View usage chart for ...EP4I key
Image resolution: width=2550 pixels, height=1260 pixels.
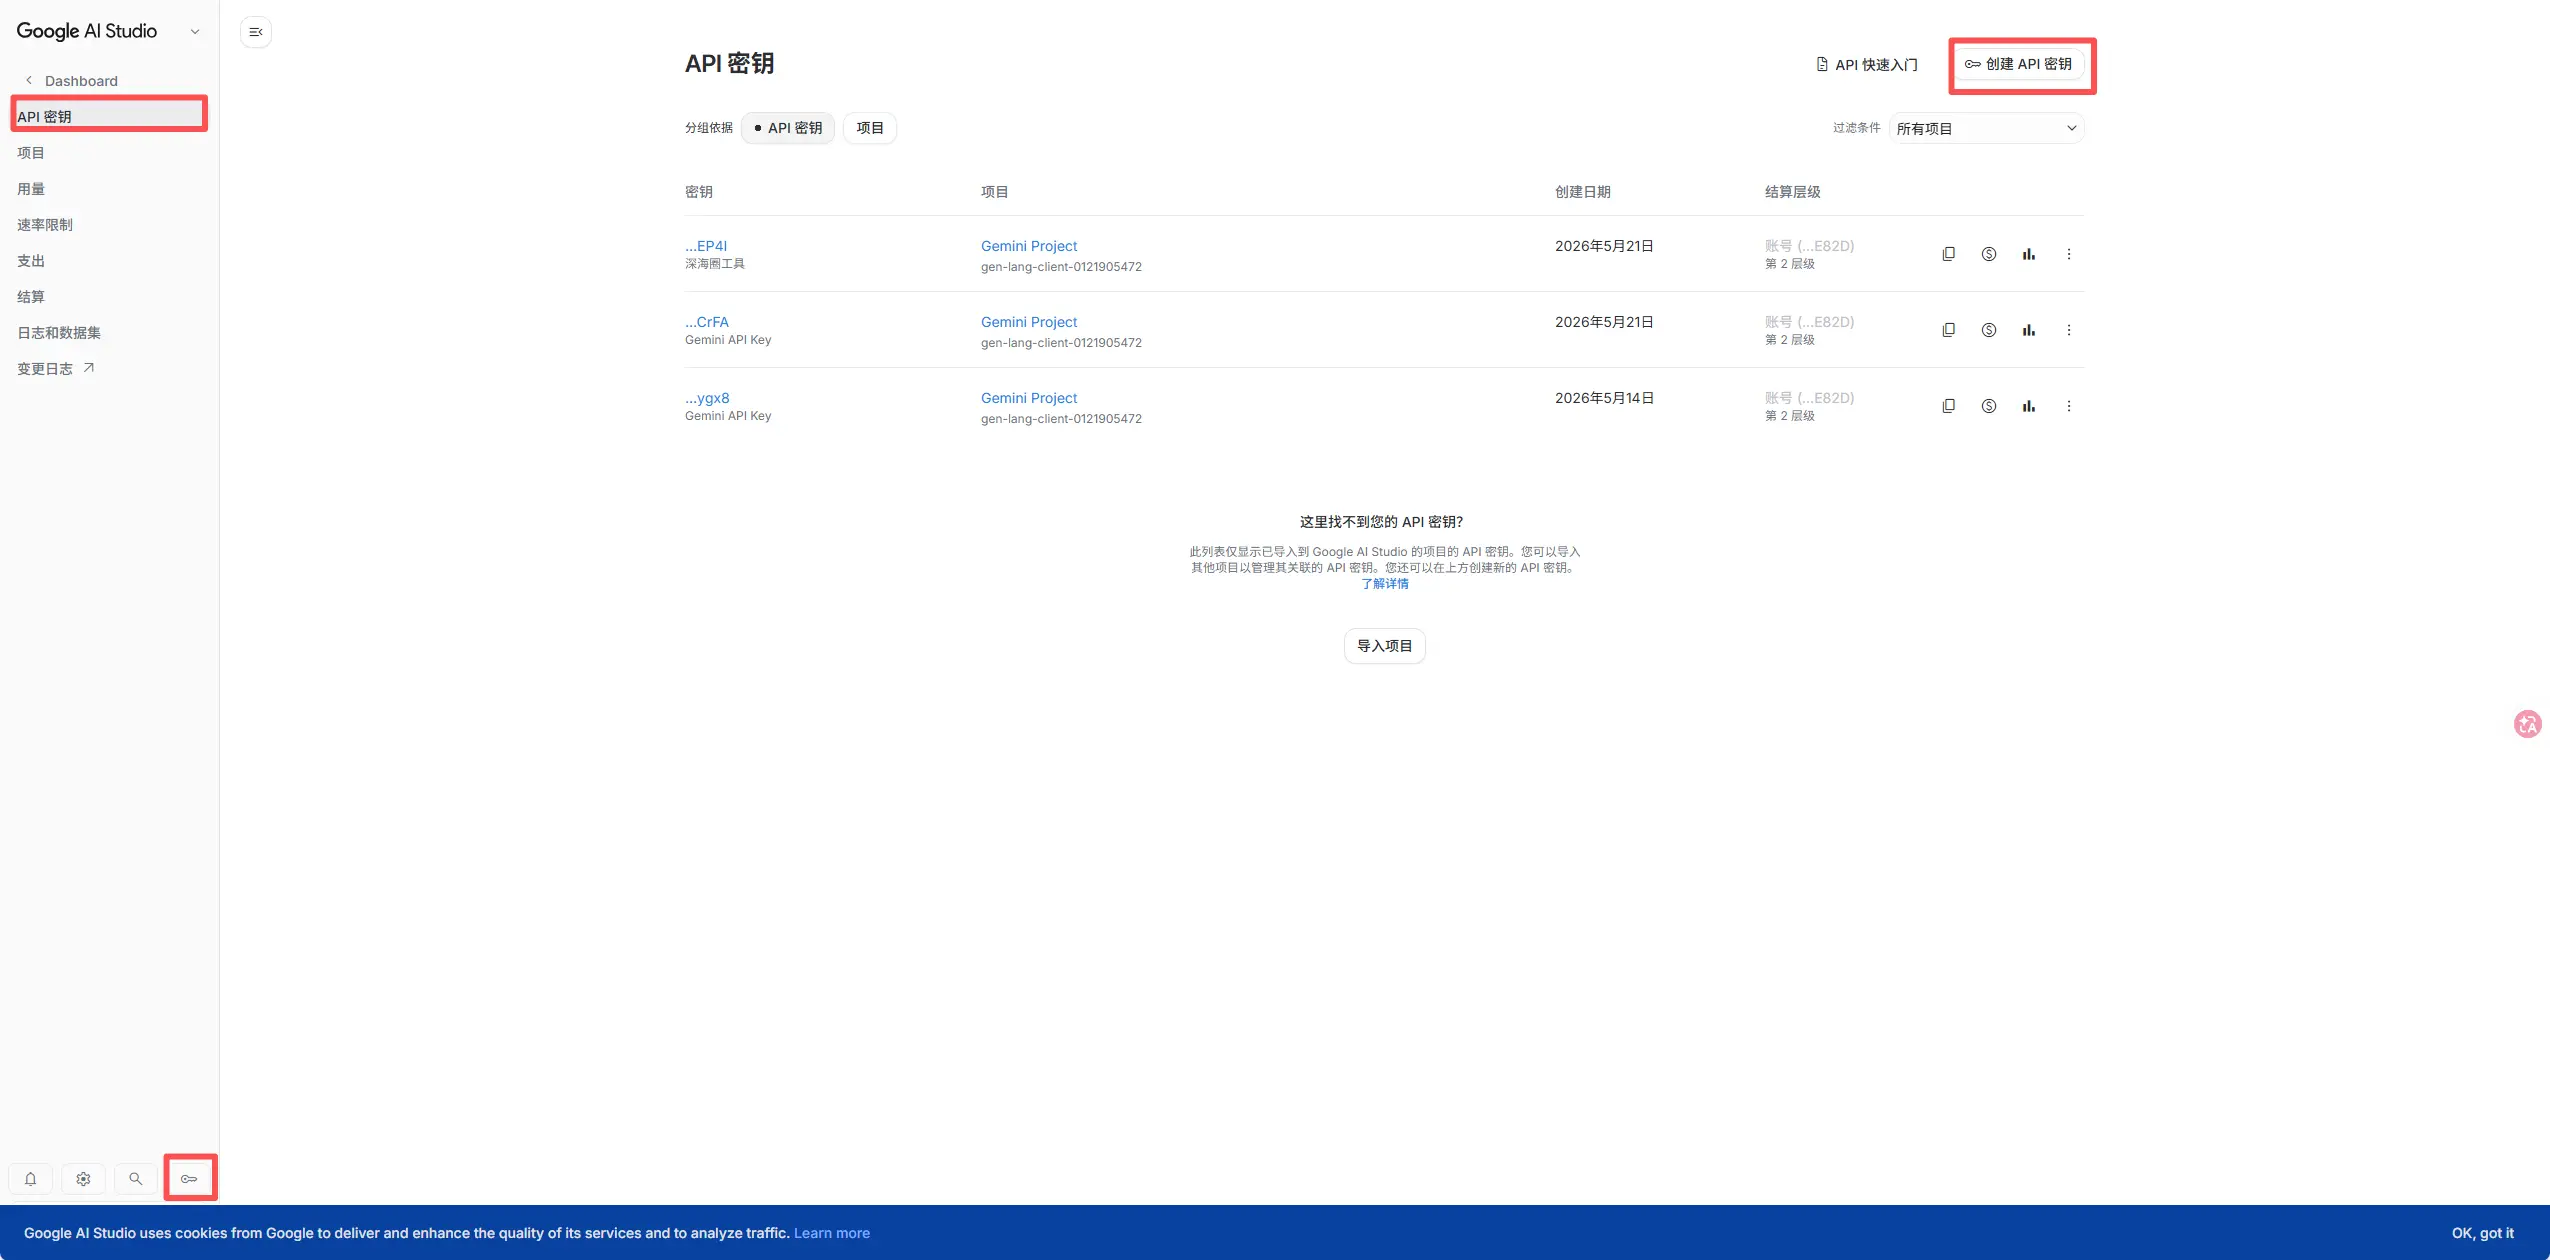coord(2028,254)
